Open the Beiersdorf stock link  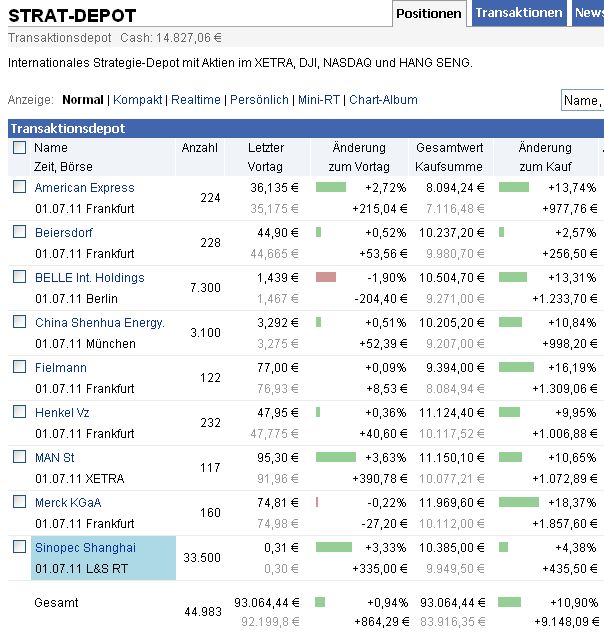pyautogui.click(x=64, y=233)
